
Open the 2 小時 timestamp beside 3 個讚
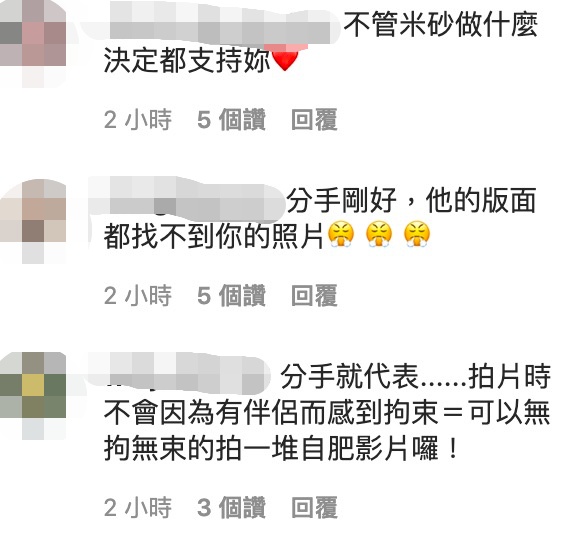pos(138,507)
